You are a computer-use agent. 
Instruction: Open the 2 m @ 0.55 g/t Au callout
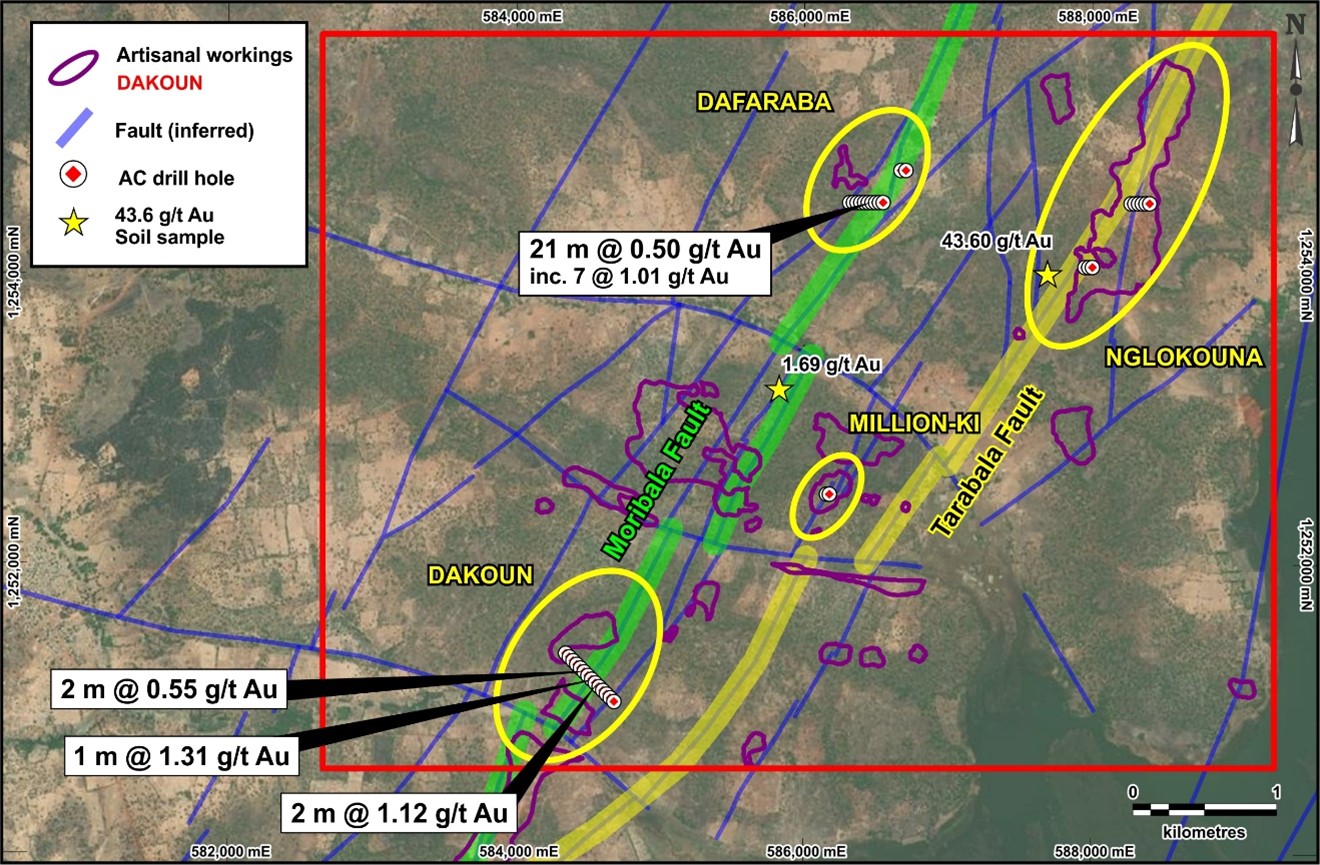[167, 689]
